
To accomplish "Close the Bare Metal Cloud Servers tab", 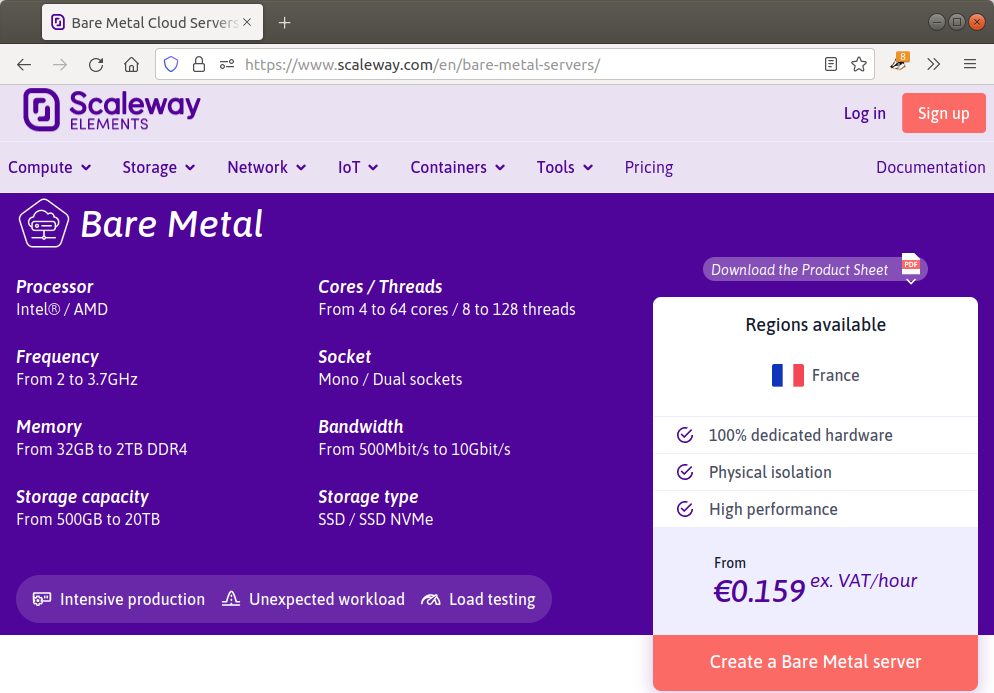I will (x=247, y=22).
